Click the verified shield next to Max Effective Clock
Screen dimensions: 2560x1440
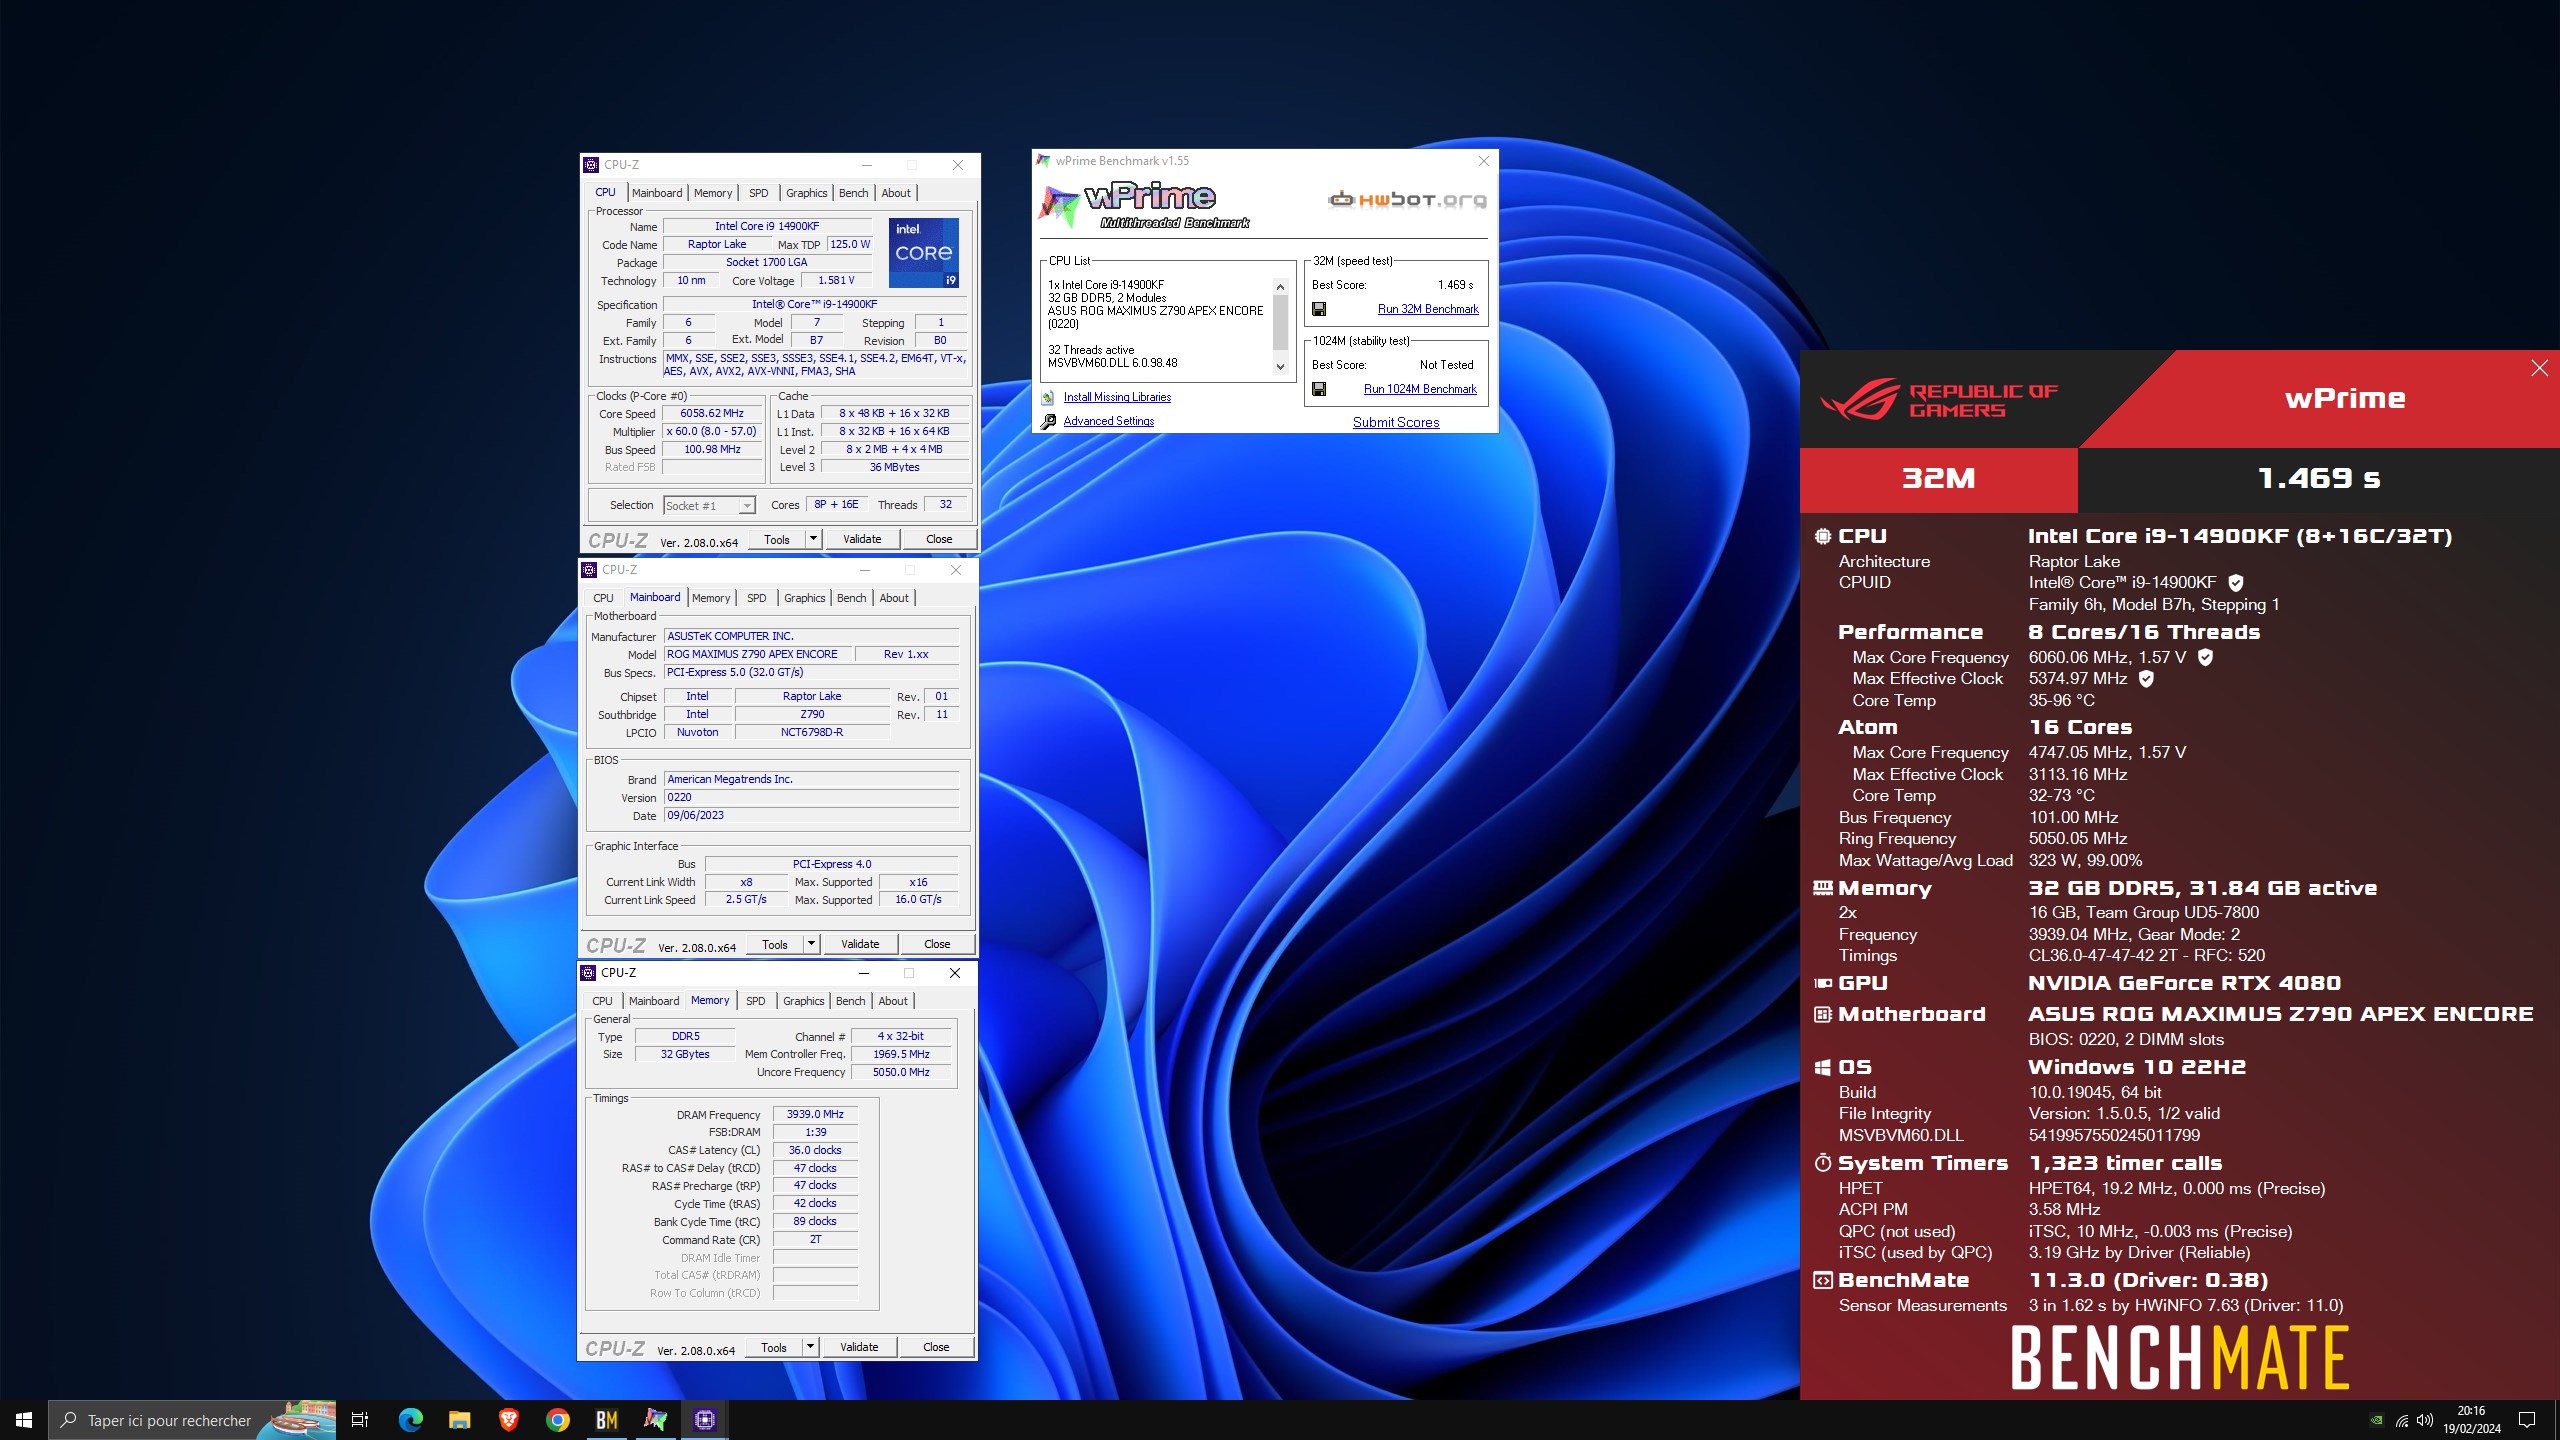pos(2146,679)
